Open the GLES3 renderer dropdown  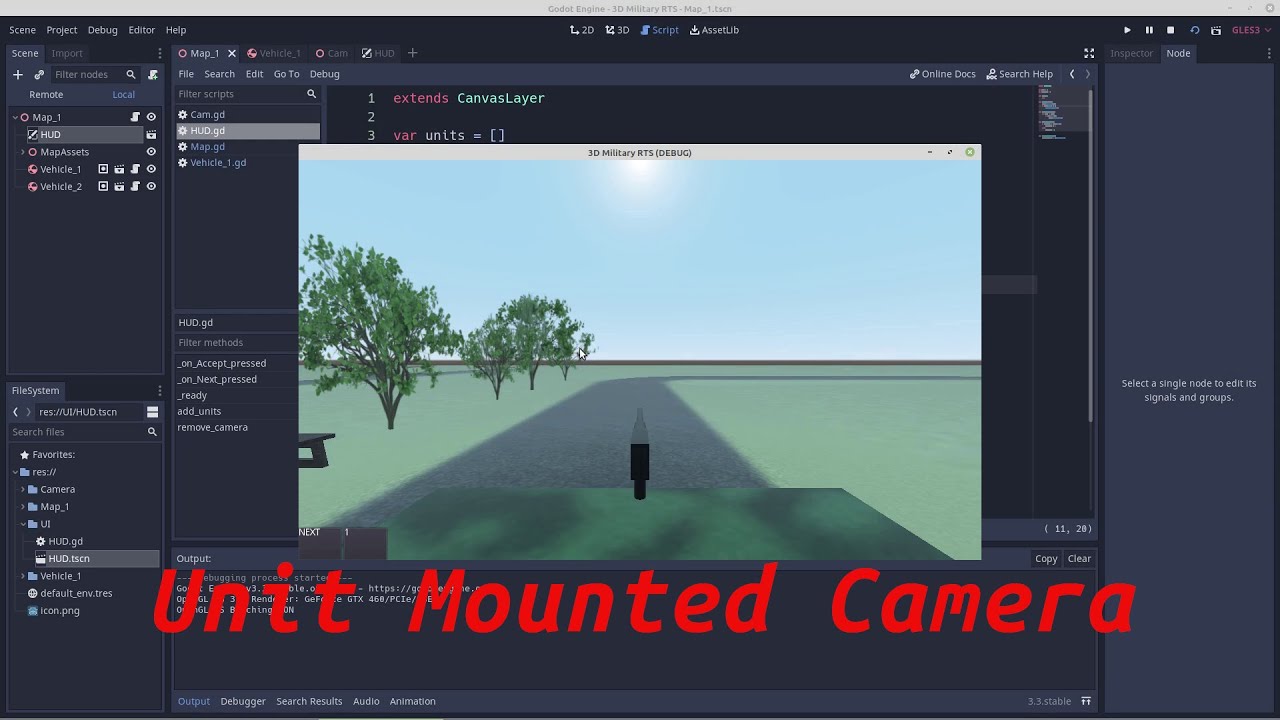1250,30
